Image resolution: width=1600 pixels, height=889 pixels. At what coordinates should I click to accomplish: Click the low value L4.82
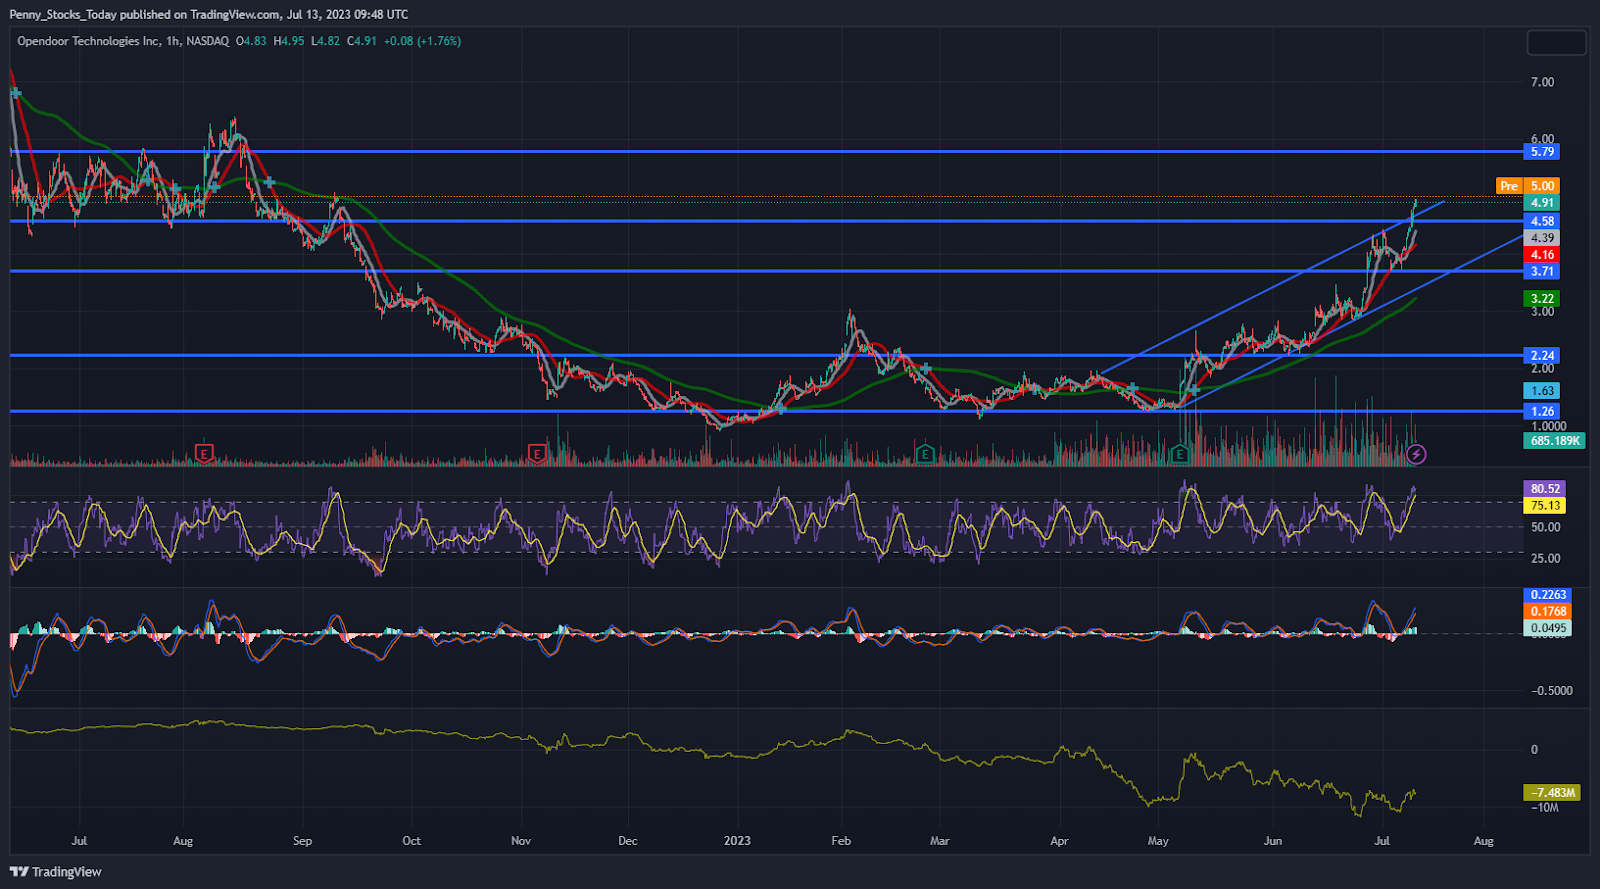(325, 41)
